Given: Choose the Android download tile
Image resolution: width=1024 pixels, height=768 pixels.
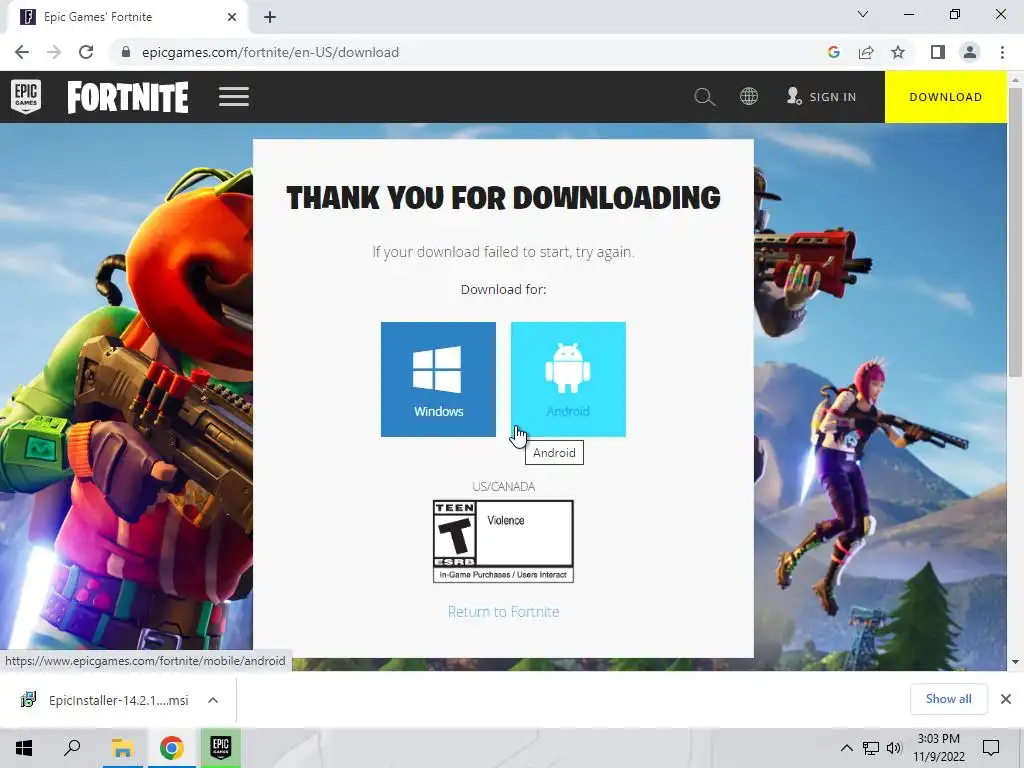Looking at the screenshot, I should [x=568, y=379].
